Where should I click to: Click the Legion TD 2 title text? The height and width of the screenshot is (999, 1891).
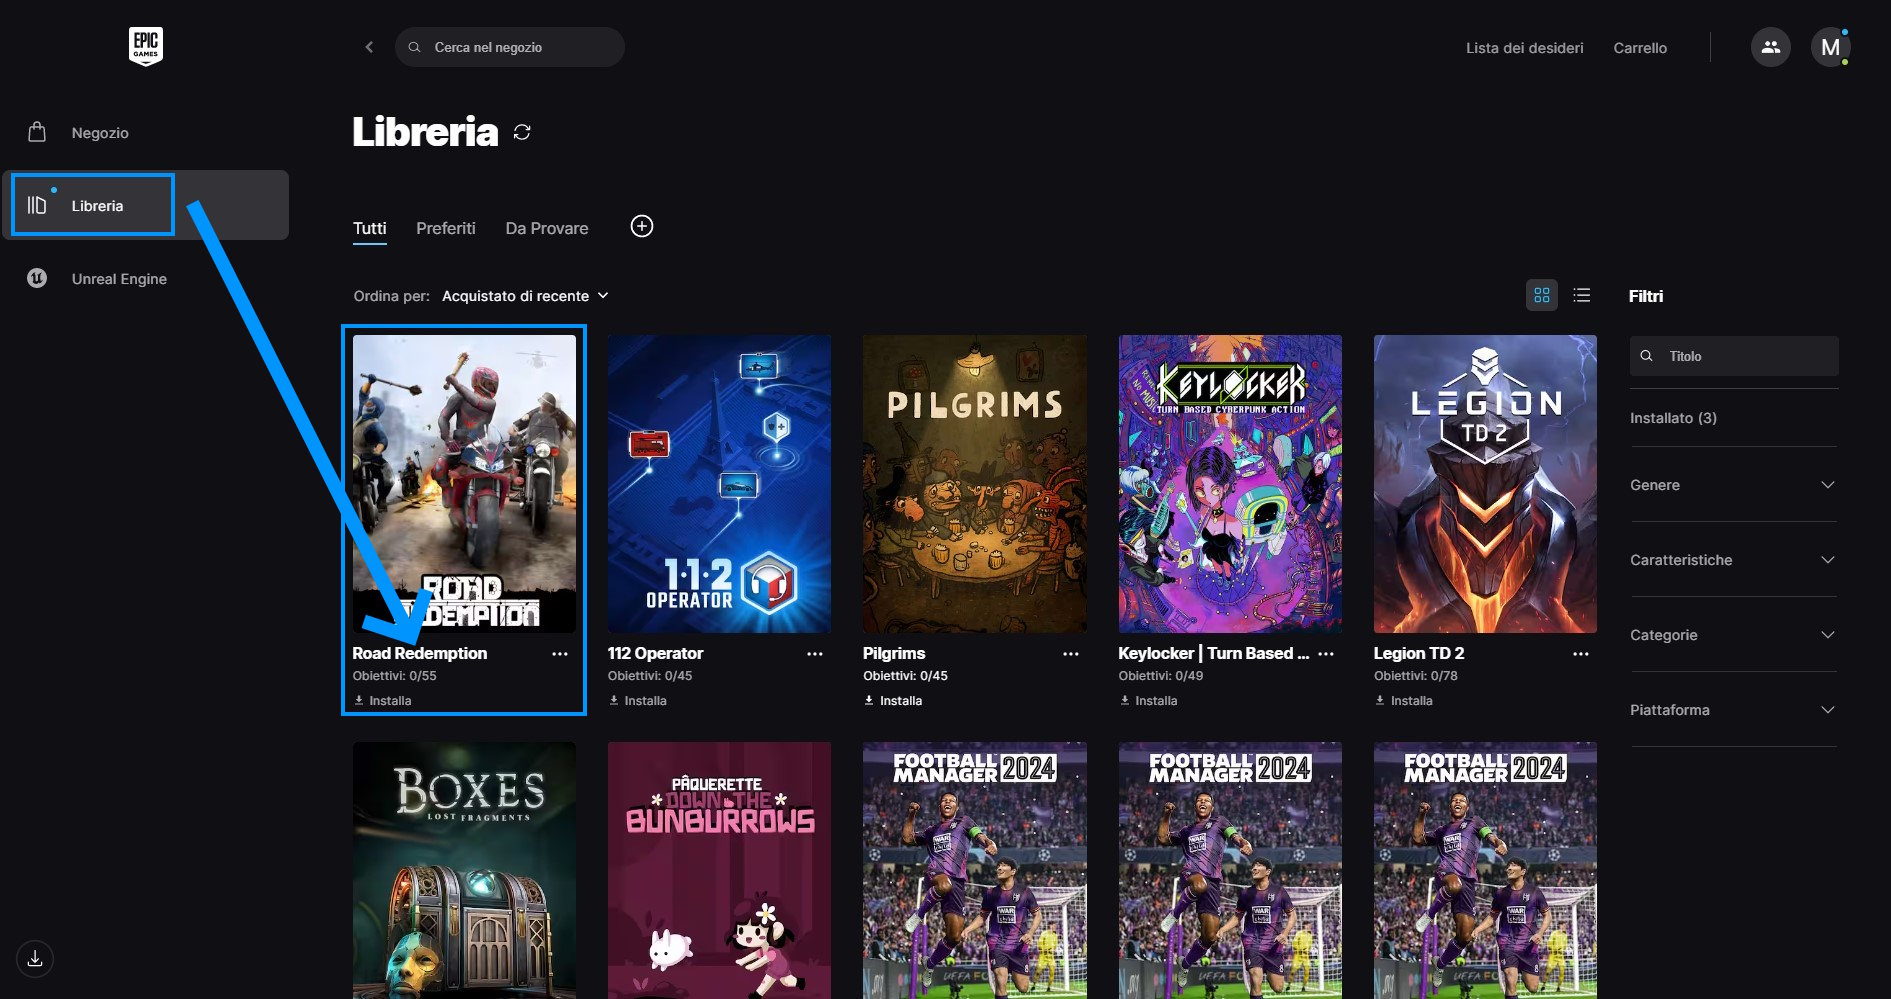tap(1418, 653)
